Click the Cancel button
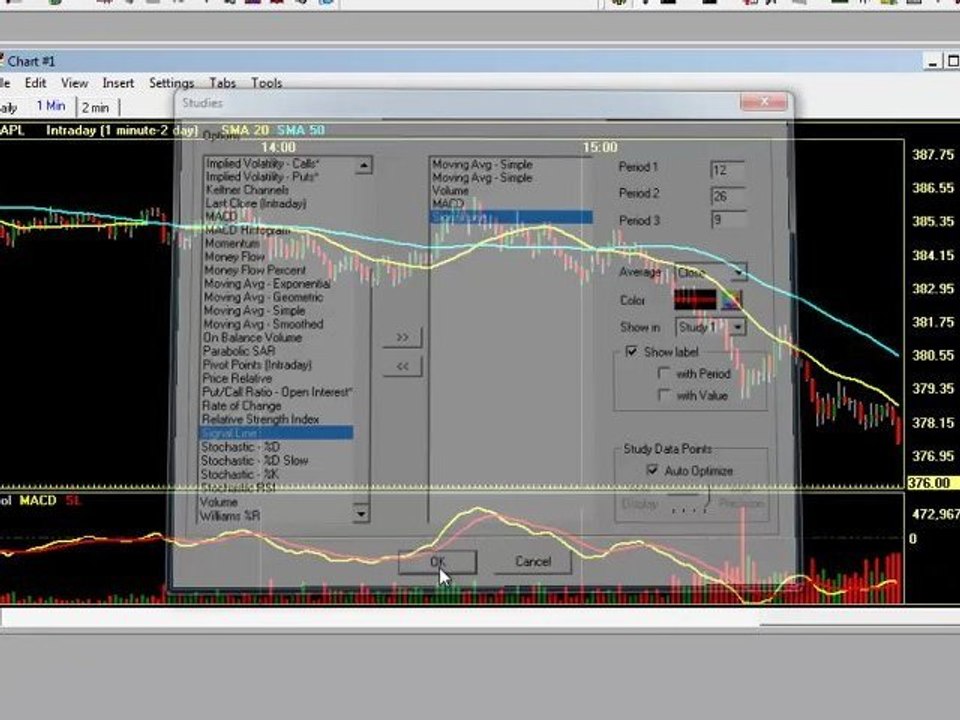 (x=533, y=561)
